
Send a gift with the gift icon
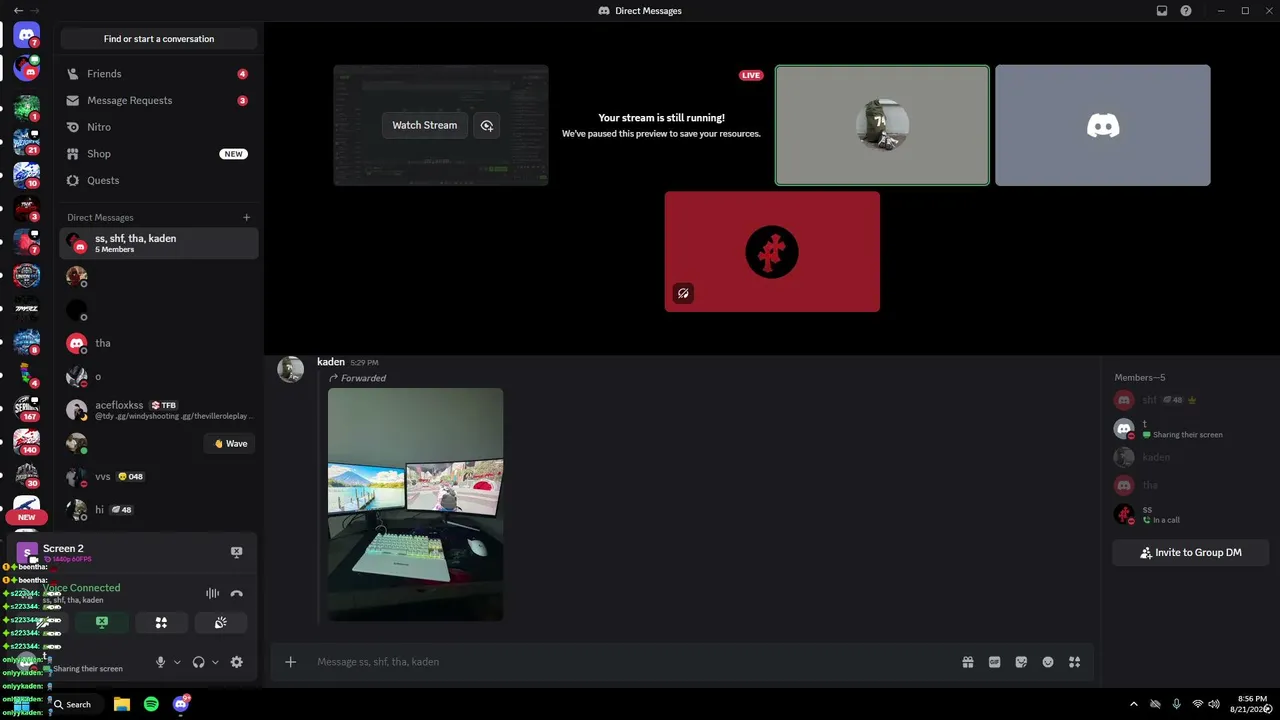(968, 662)
